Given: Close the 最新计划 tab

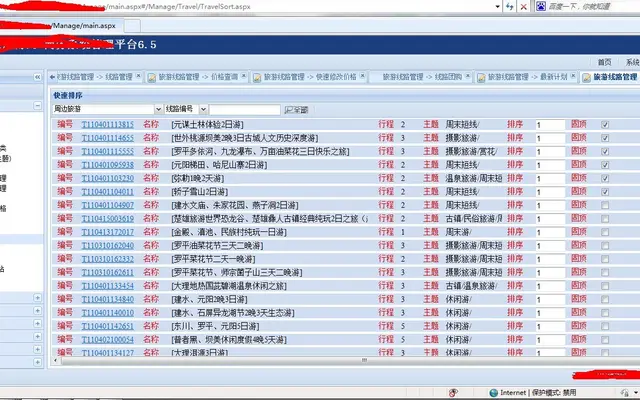Looking at the screenshot, I should click(x=573, y=76).
